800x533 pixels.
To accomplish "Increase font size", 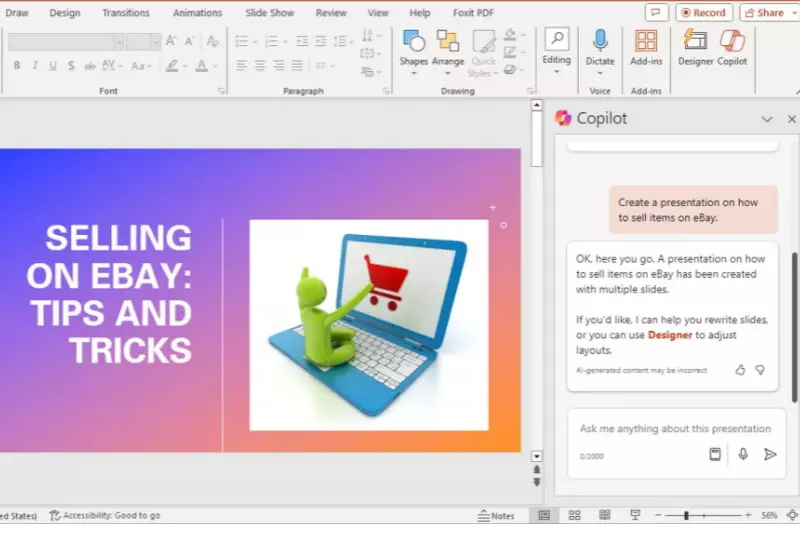I will pos(171,41).
